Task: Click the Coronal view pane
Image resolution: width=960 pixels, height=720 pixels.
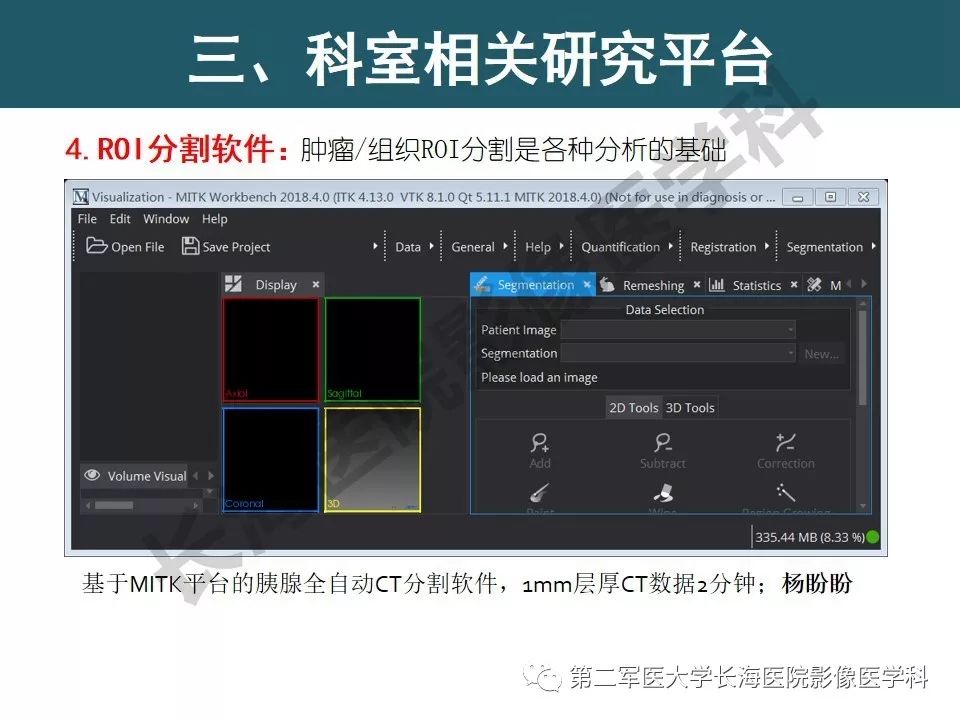Action: pyautogui.click(x=271, y=460)
